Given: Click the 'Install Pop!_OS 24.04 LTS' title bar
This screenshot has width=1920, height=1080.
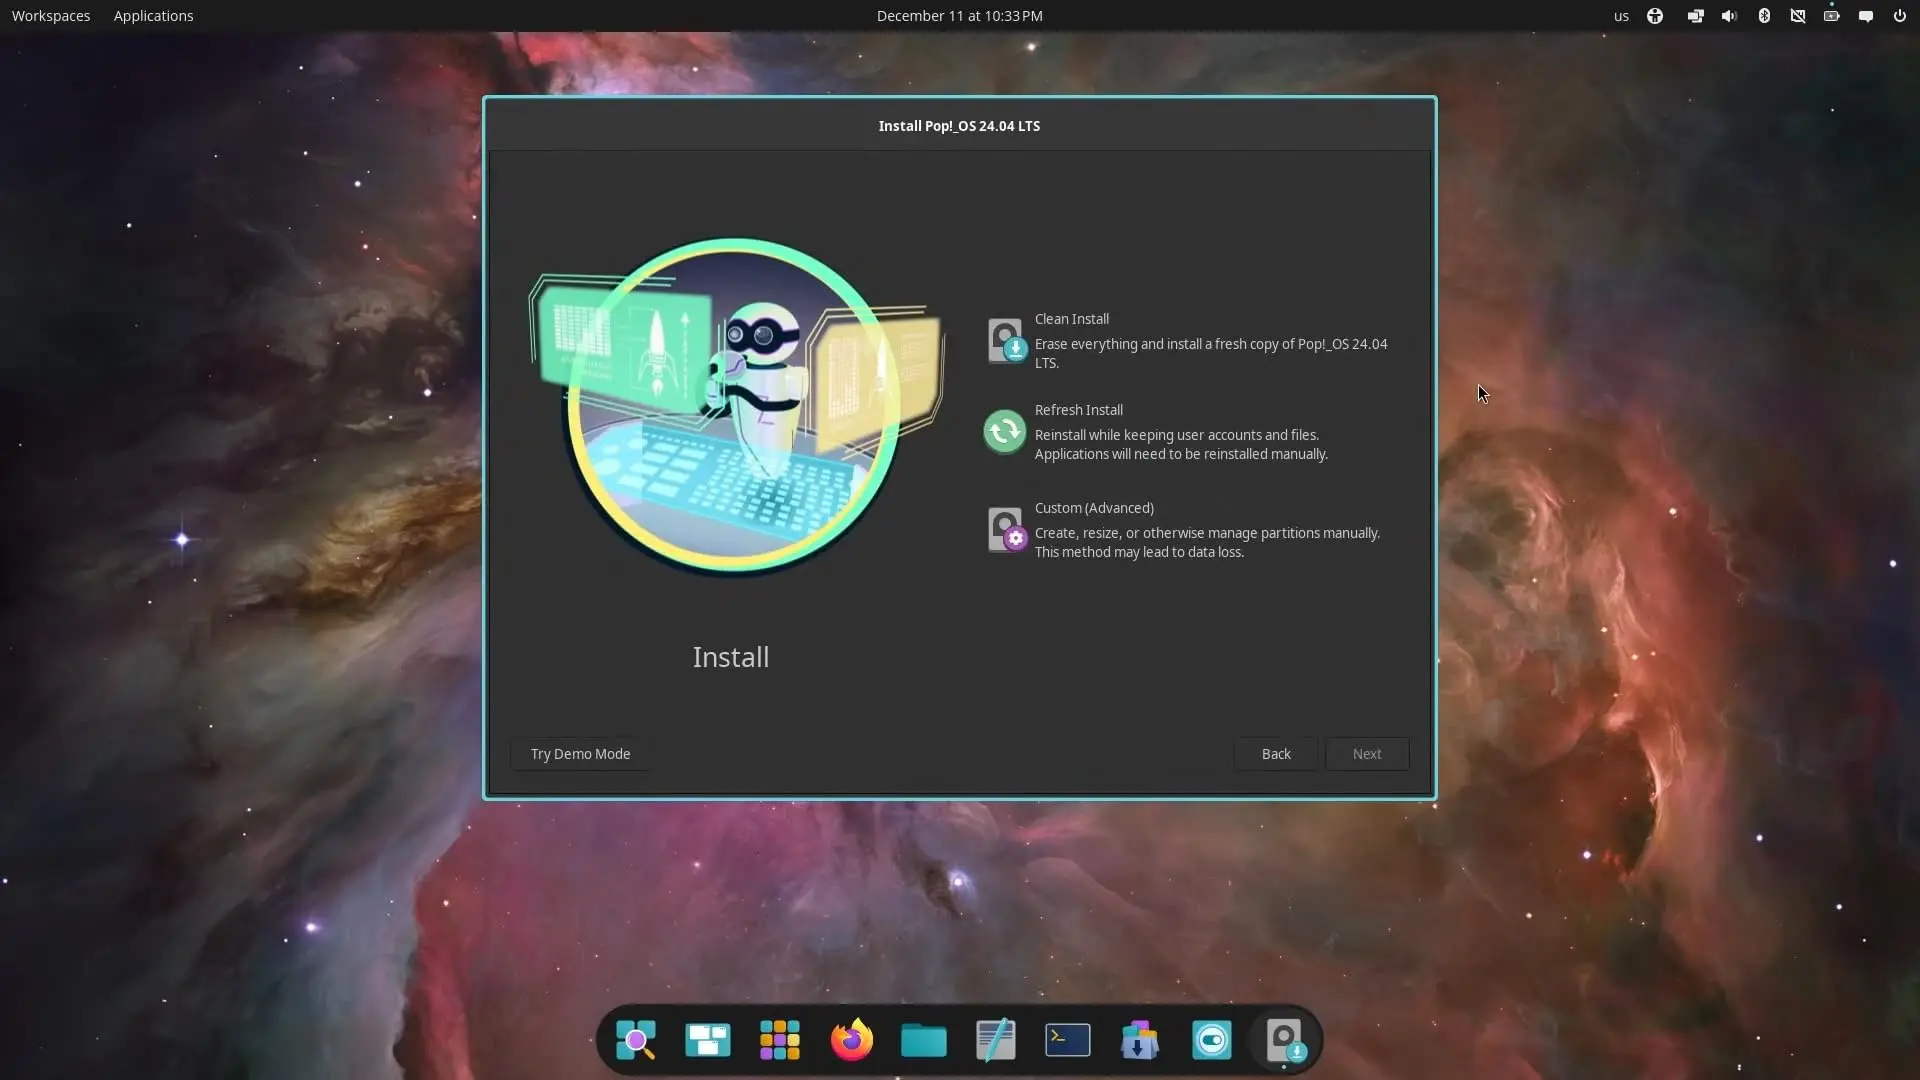Looking at the screenshot, I should pyautogui.click(x=959, y=126).
